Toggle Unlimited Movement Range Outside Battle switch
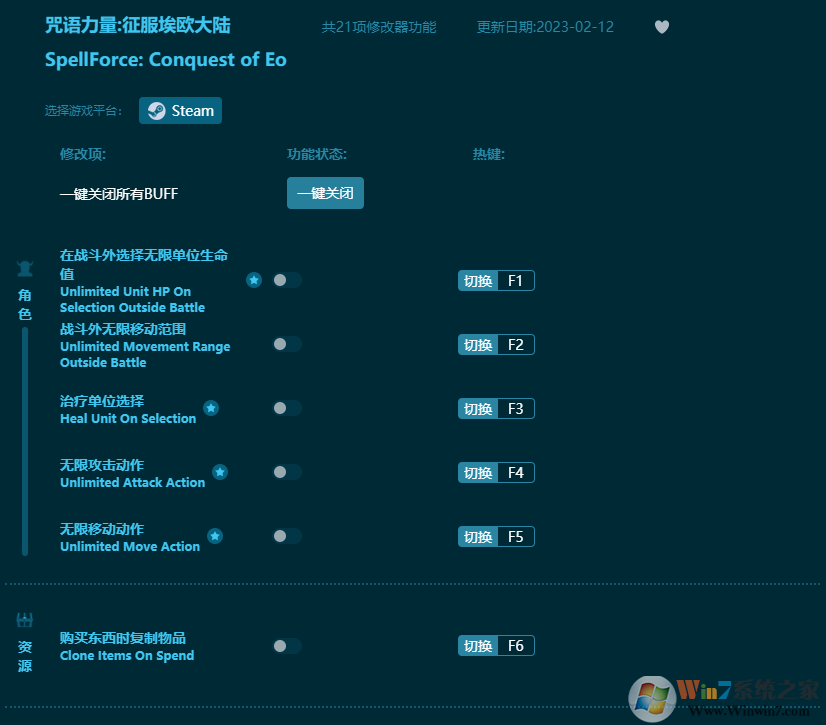This screenshot has width=826, height=725. click(x=287, y=344)
